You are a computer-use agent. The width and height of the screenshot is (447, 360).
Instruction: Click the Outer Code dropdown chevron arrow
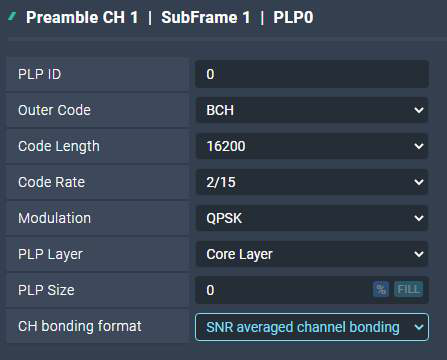click(419, 110)
